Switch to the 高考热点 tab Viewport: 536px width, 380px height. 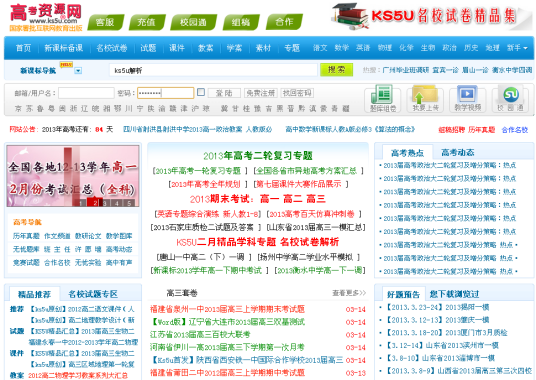pos(407,153)
